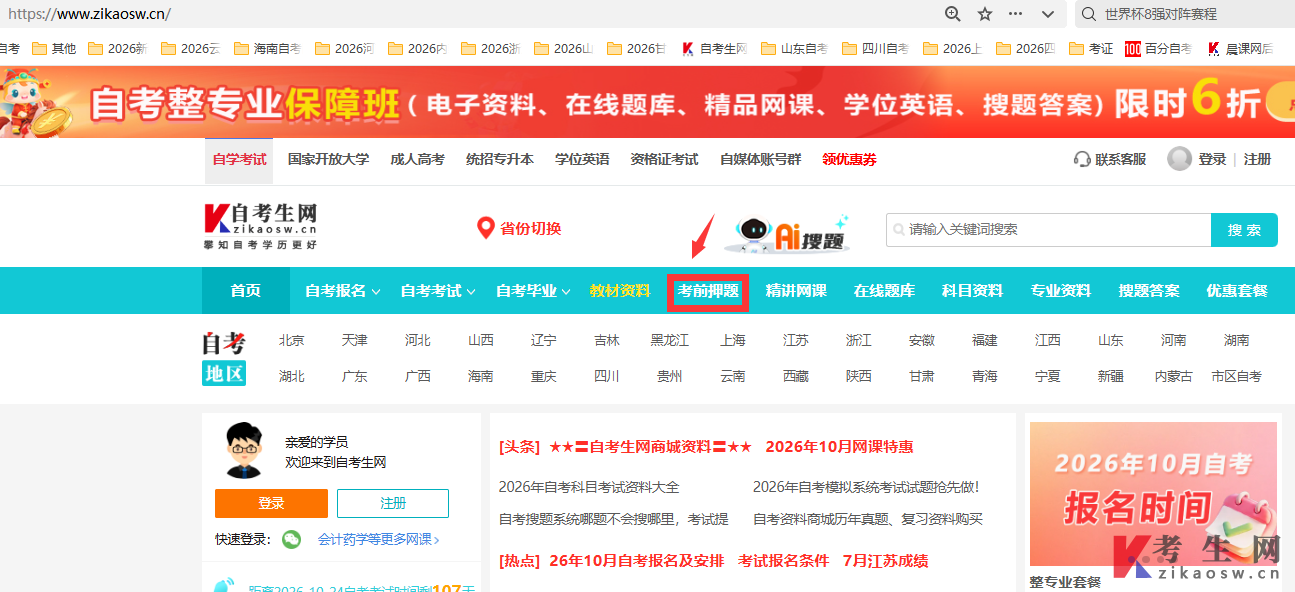1295x592 pixels.
Task: Click the orange 登录 button
Action: coord(271,503)
